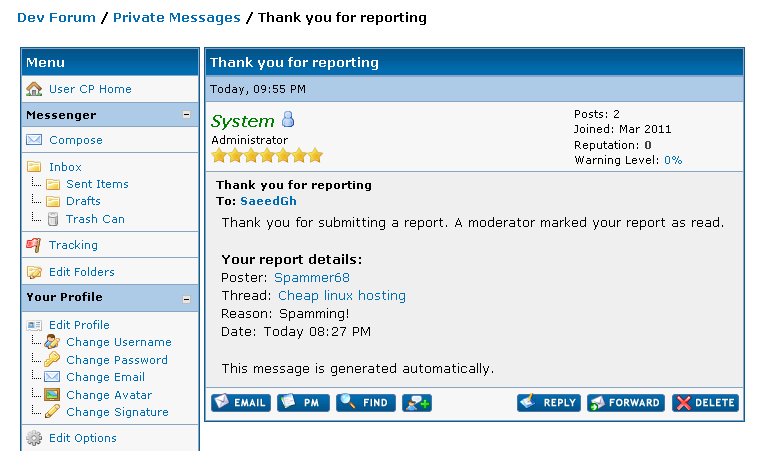Click the REPLY button

tap(548, 403)
